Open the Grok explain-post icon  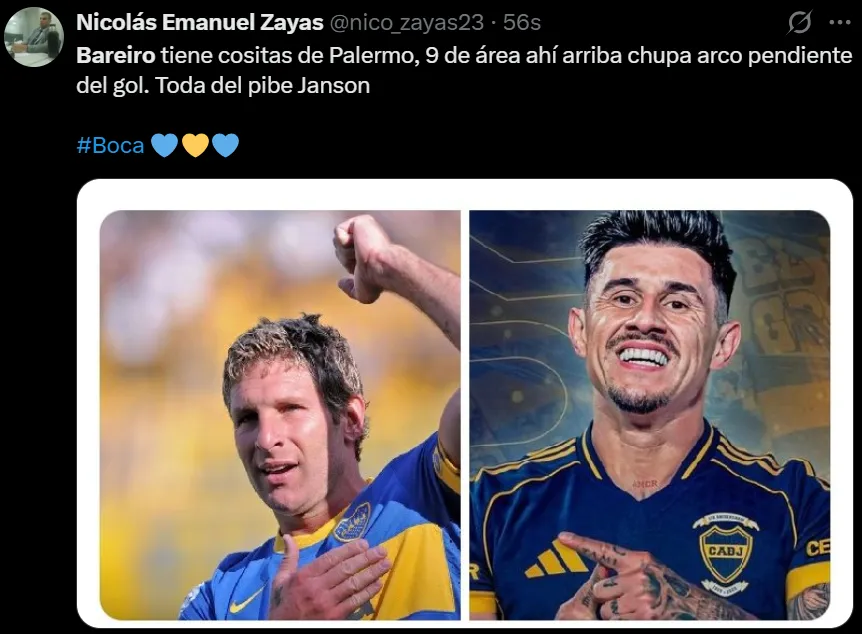(799, 23)
